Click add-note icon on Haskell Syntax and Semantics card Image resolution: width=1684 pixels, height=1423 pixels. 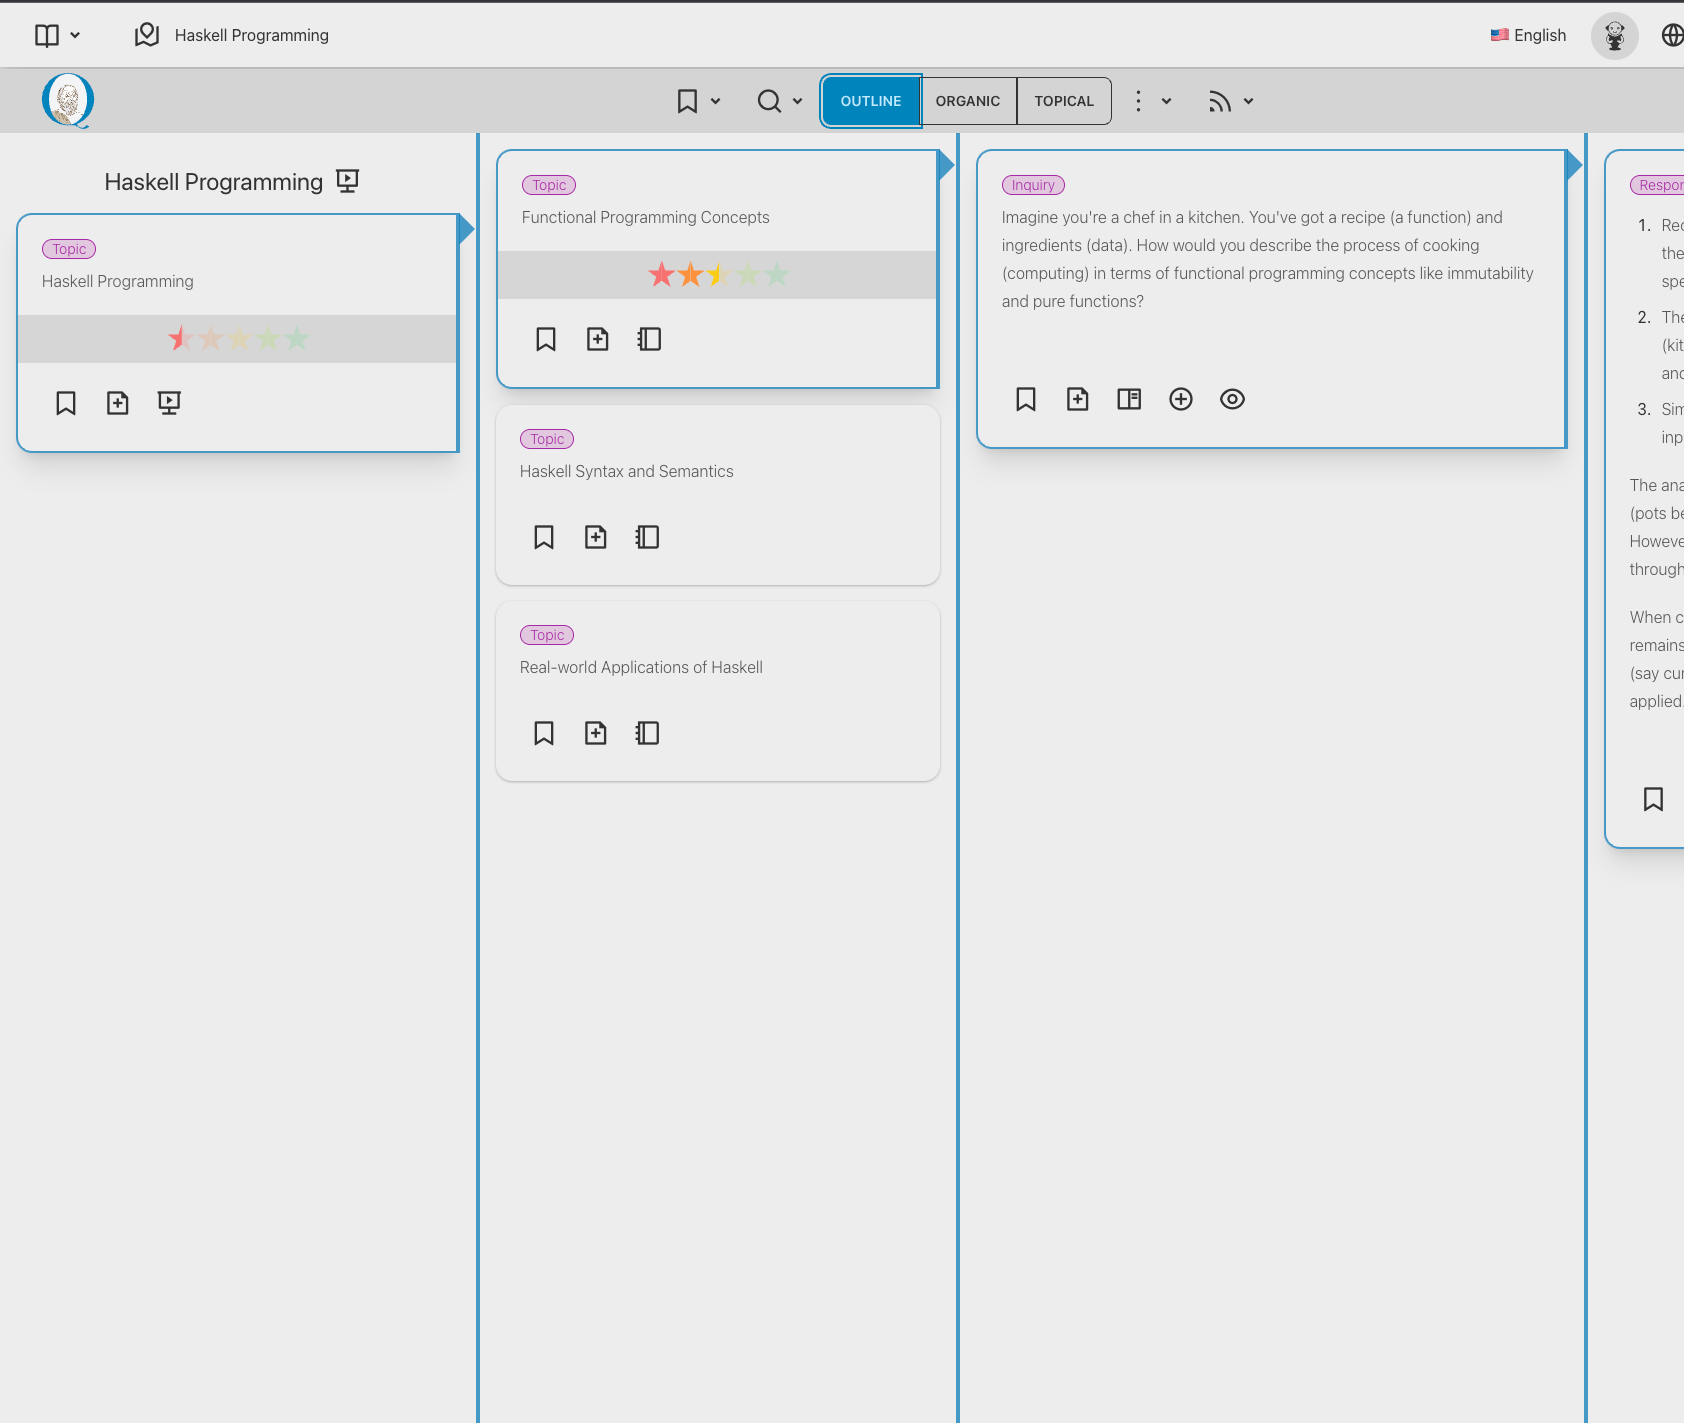tap(596, 537)
